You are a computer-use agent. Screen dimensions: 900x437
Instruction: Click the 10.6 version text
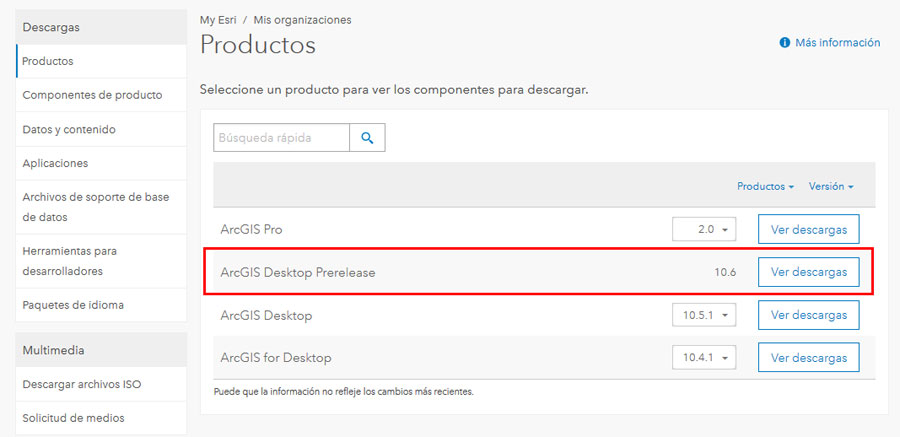click(725, 273)
